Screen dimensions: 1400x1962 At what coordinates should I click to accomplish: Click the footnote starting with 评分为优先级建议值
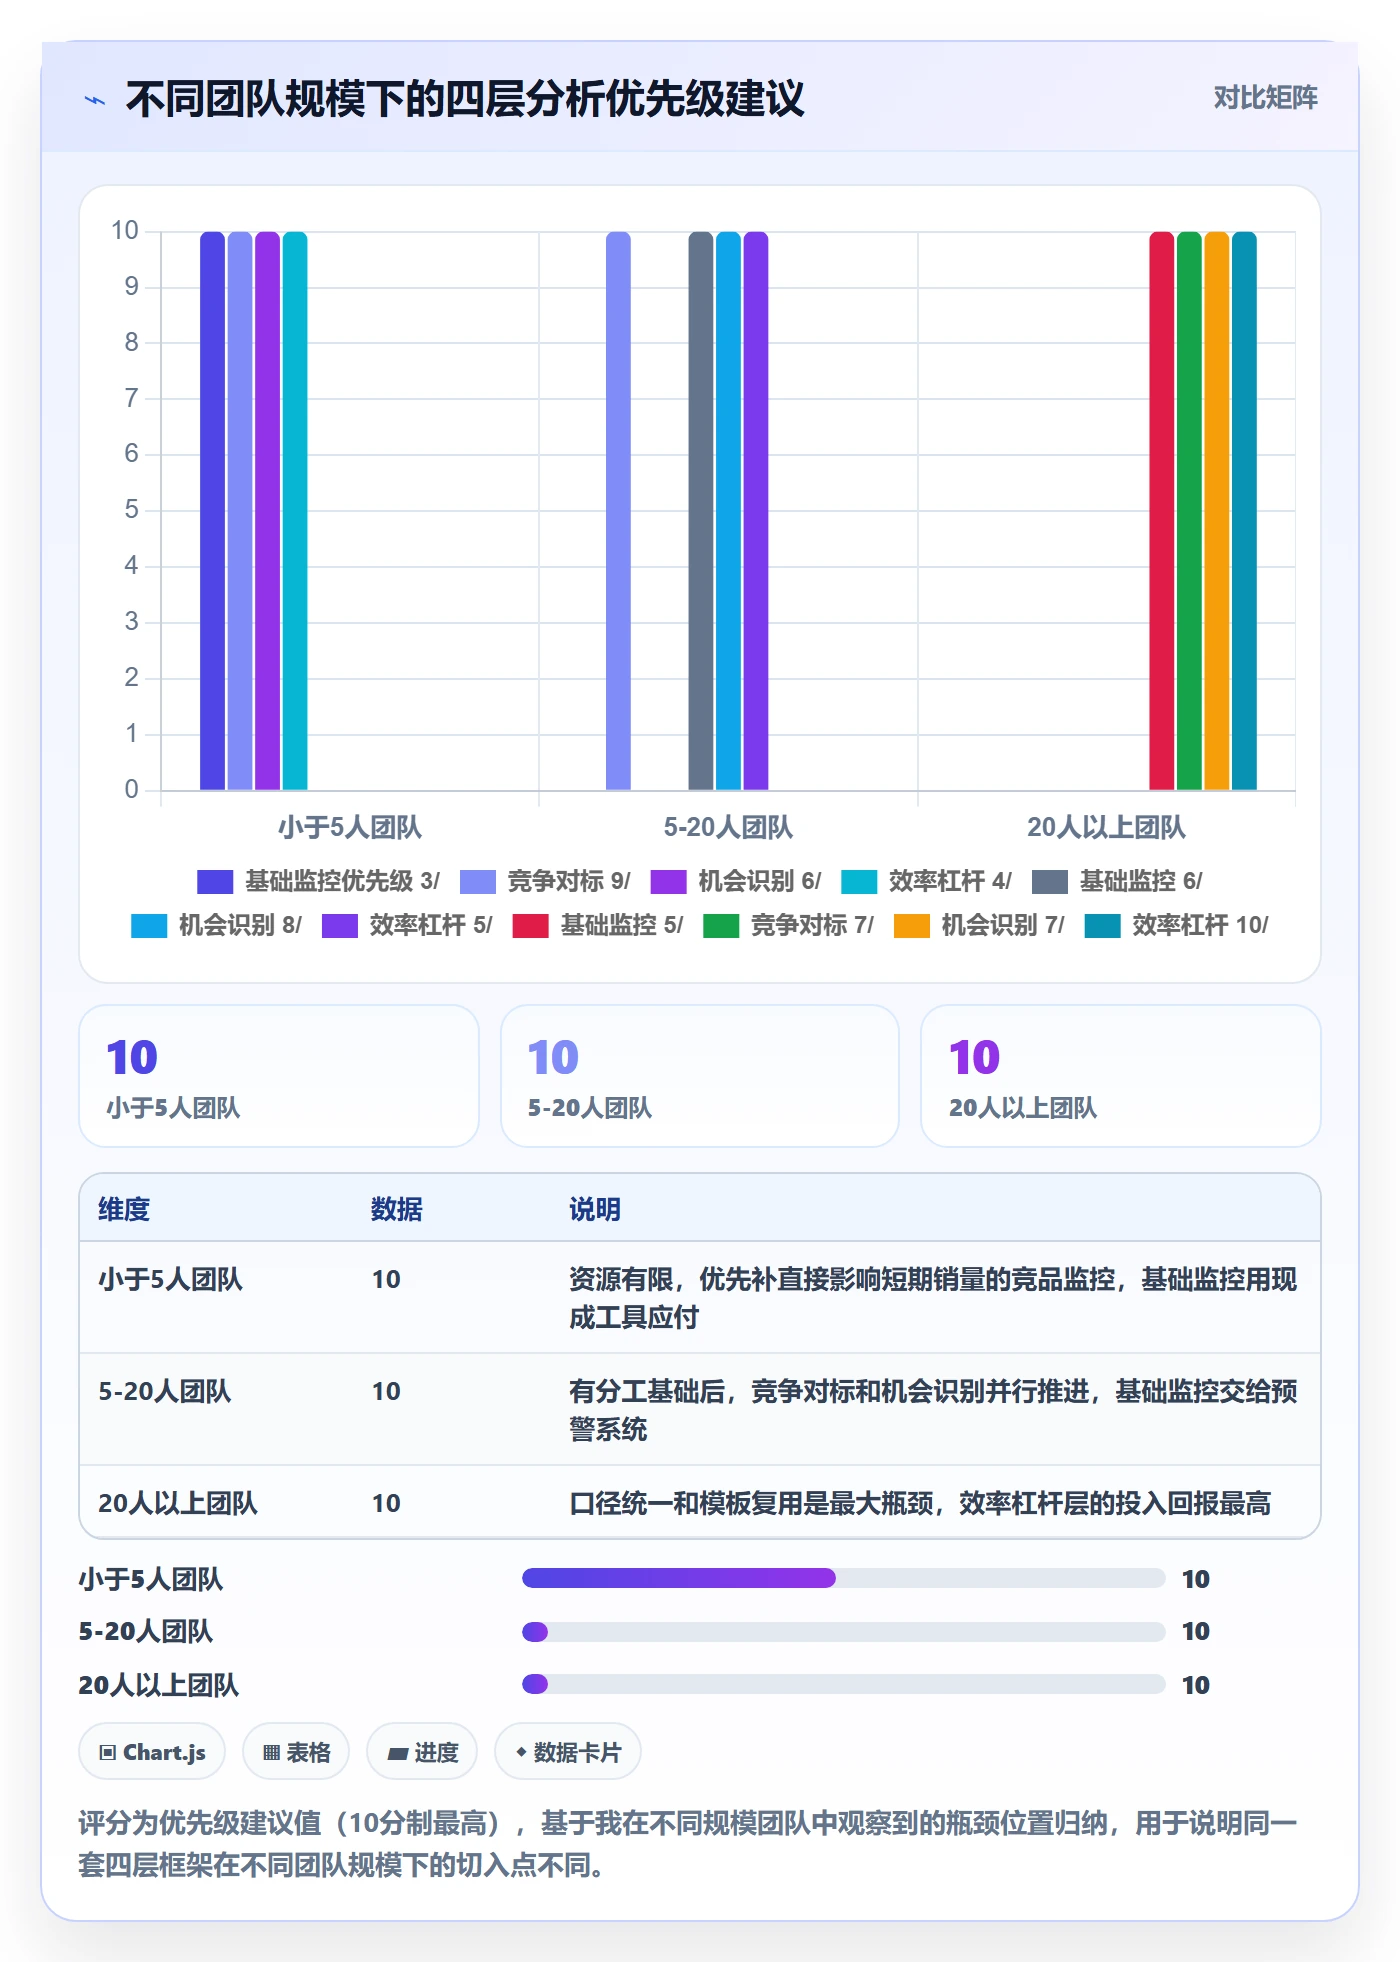click(688, 1844)
